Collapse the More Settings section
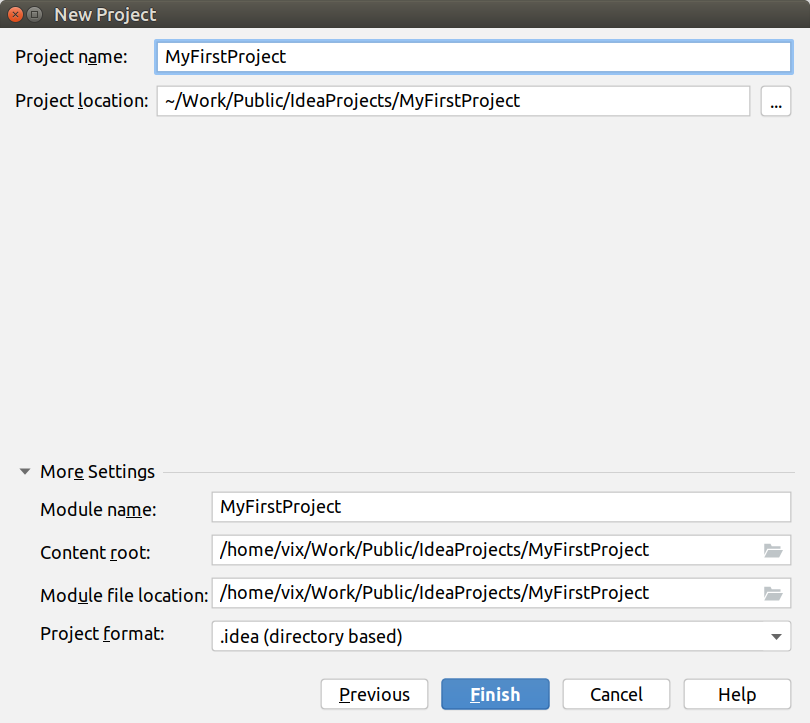This screenshot has height=723, width=810. (x=24, y=472)
